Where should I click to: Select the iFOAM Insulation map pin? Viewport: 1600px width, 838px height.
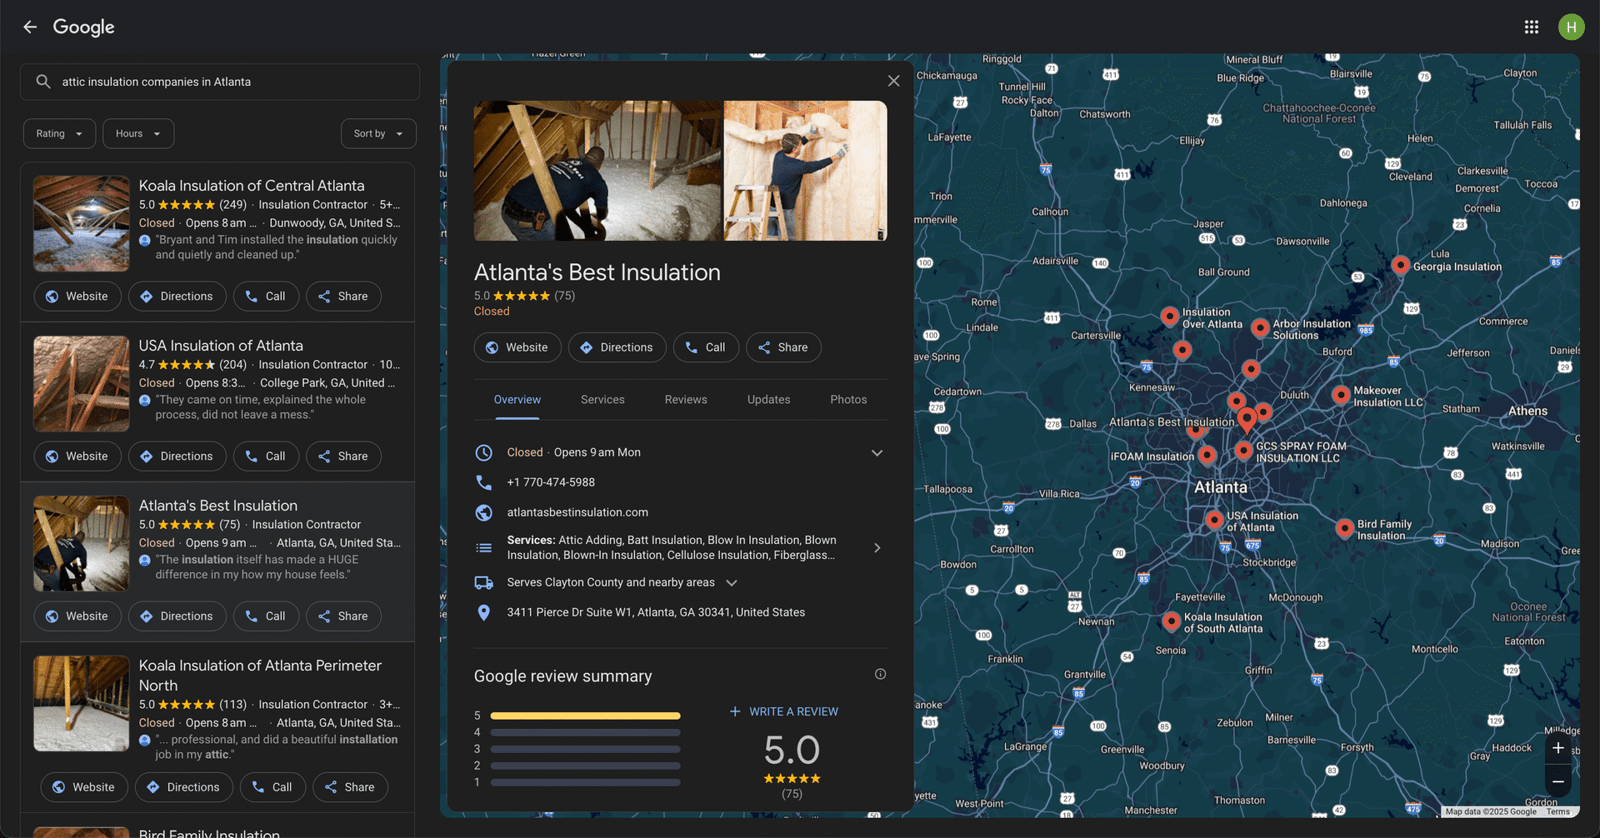pyautogui.click(x=1208, y=455)
